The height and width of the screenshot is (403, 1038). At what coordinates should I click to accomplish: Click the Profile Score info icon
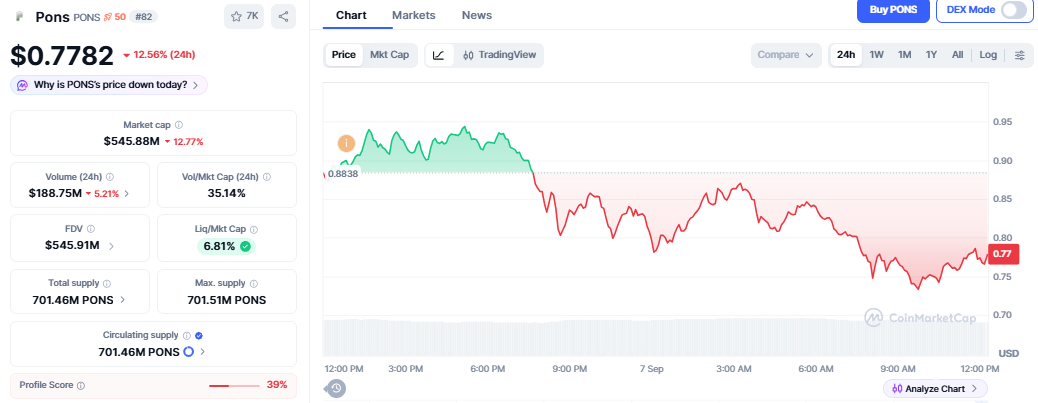pos(81,385)
